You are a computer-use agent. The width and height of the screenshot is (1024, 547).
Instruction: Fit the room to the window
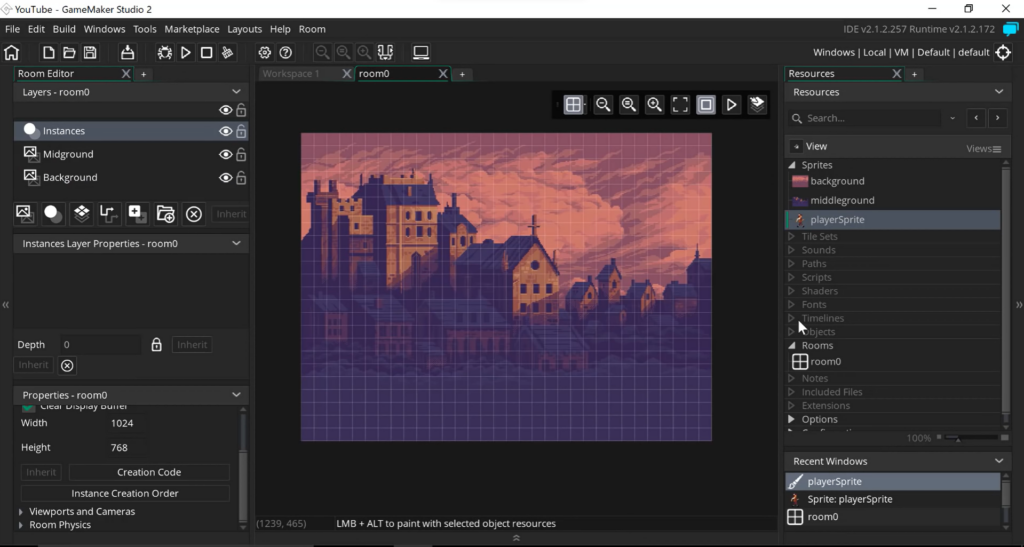point(680,105)
